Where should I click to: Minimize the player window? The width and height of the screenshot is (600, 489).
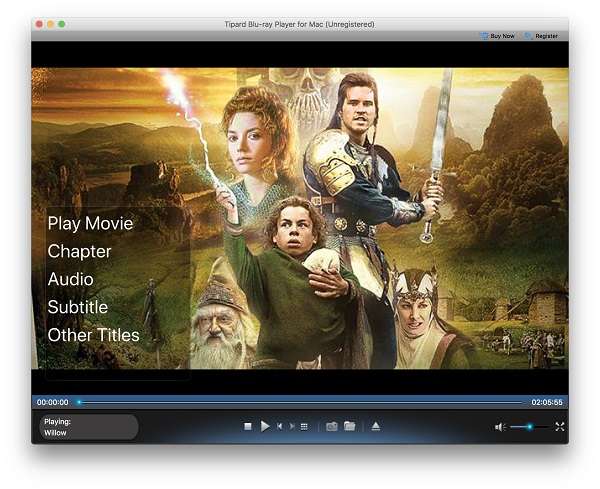[x=50, y=24]
